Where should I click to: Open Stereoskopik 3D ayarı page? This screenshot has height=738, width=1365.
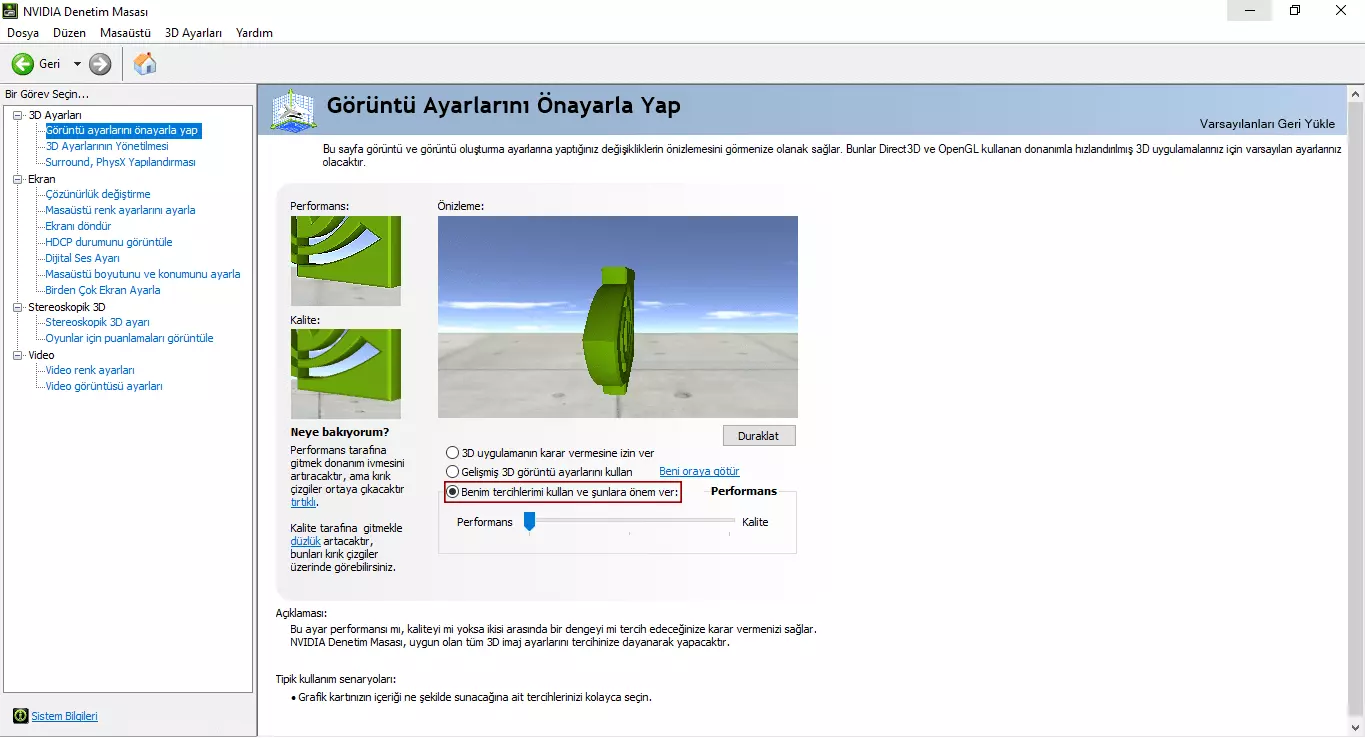(97, 322)
